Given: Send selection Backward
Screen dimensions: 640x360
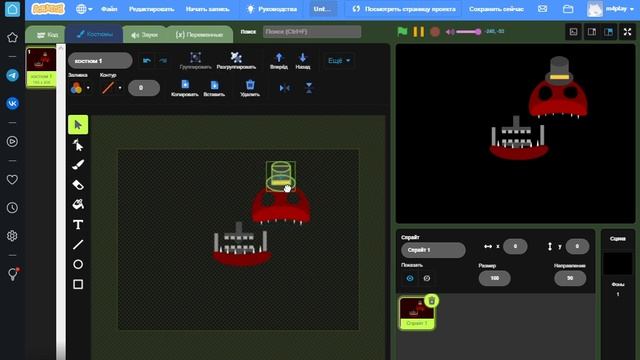Looking at the screenshot, I should click(302, 60).
